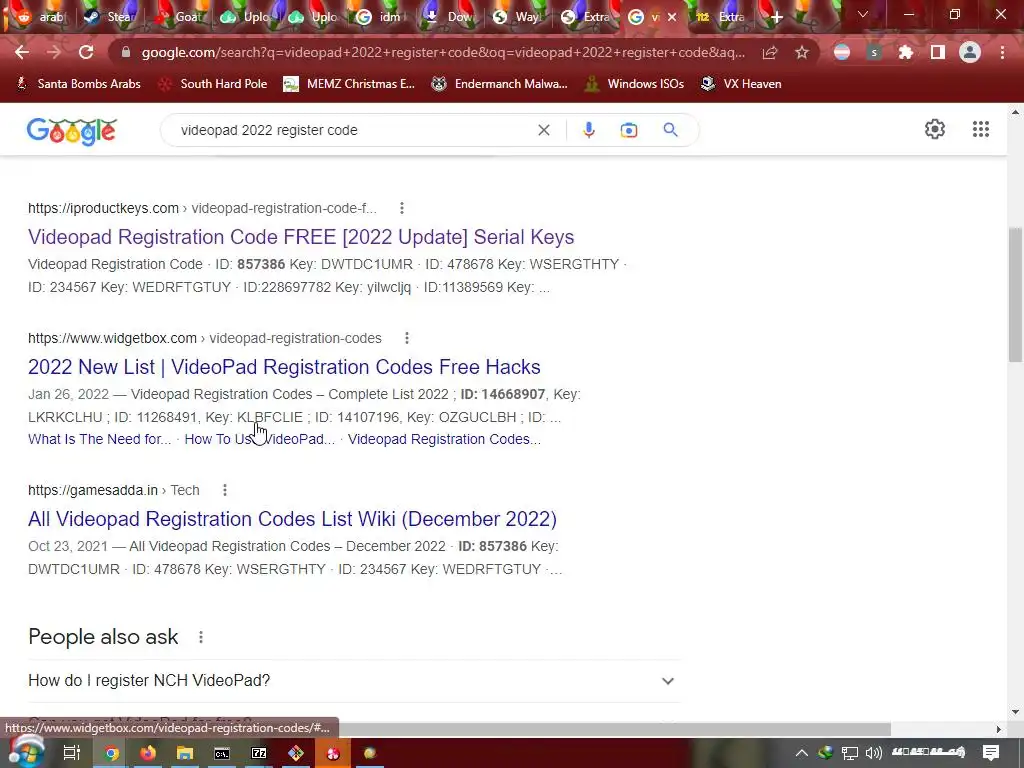Expand 'How do I register NCH VideoPad?'
This screenshot has height=768, width=1024.
pos(353,680)
